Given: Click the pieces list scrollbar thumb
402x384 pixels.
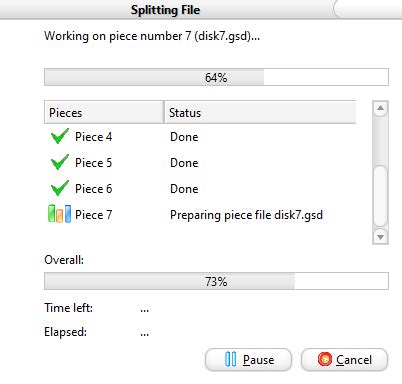Looking at the screenshot, I should coord(380,196).
